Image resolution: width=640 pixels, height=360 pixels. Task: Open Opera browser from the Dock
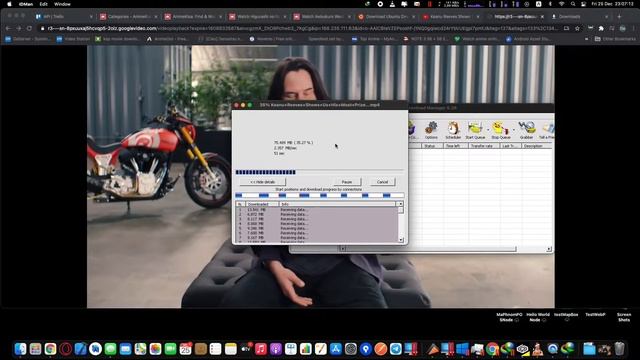65,349
